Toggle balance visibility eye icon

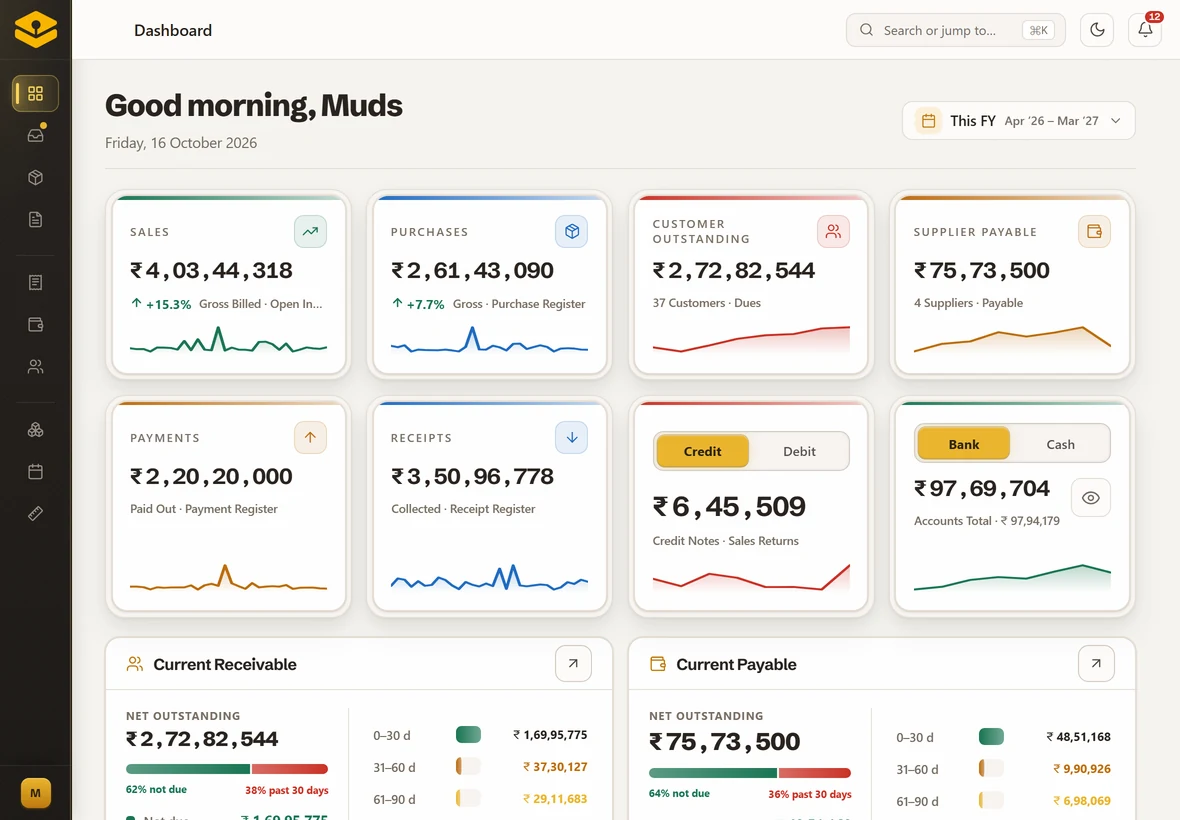tap(1090, 497)
